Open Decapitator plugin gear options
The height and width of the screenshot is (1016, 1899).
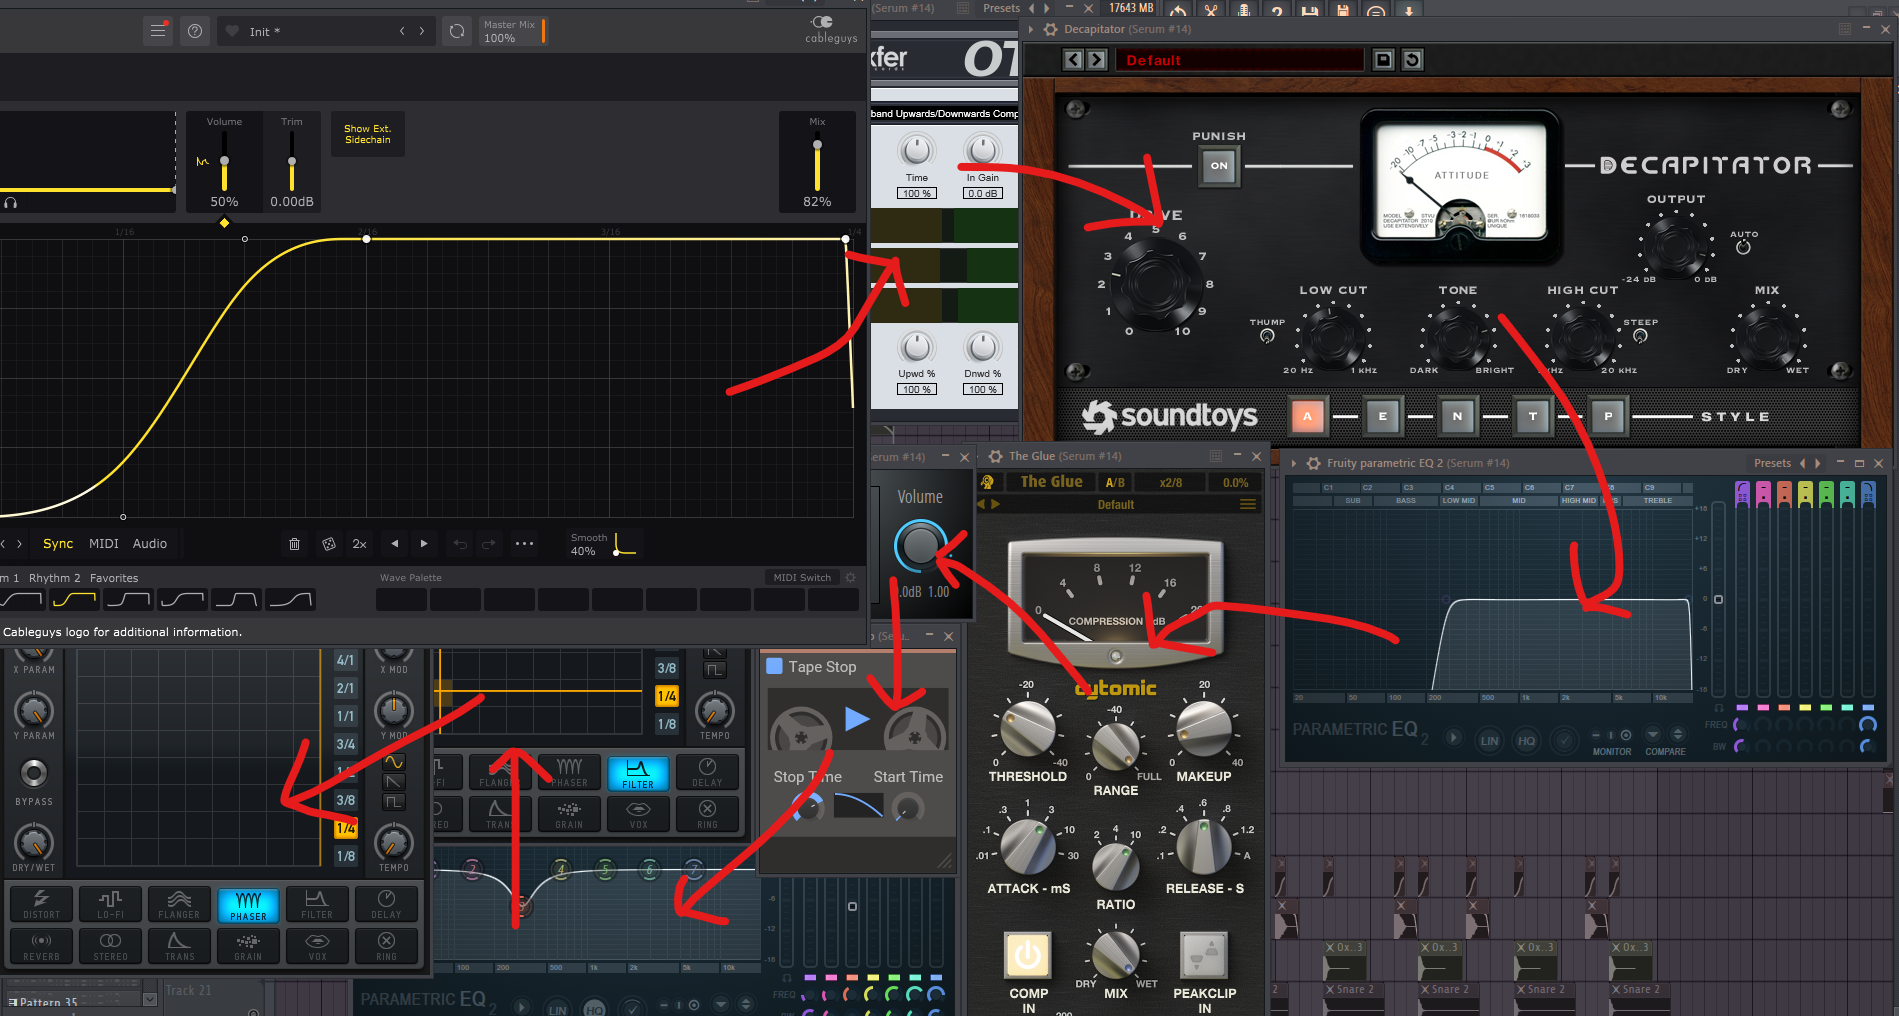1051,30
